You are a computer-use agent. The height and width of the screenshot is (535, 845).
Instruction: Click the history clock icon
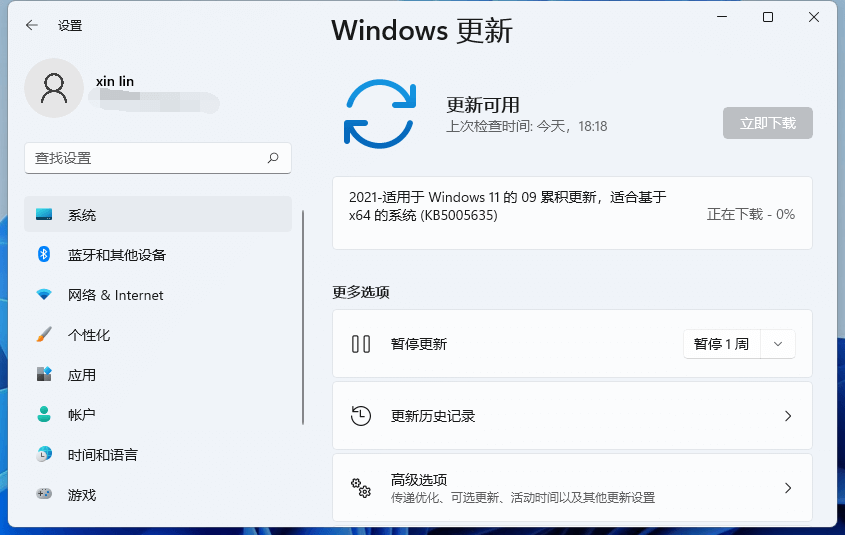coord(361,415)
